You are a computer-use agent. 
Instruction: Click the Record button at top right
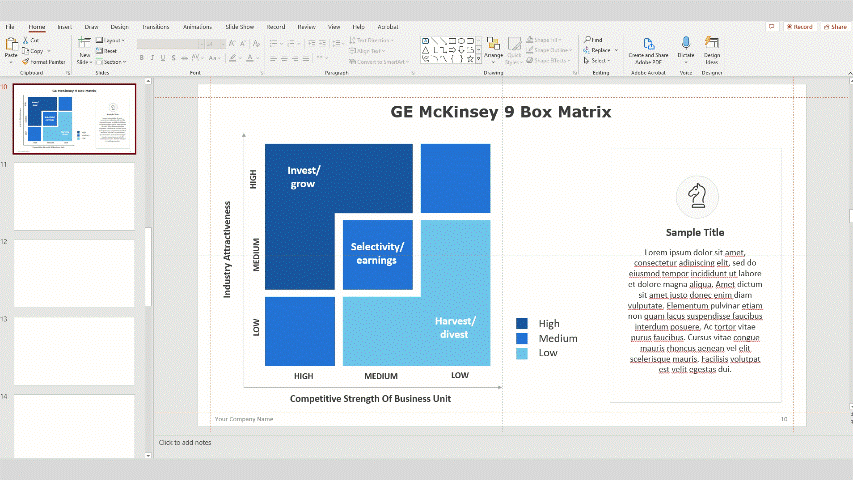click(799, 26)
